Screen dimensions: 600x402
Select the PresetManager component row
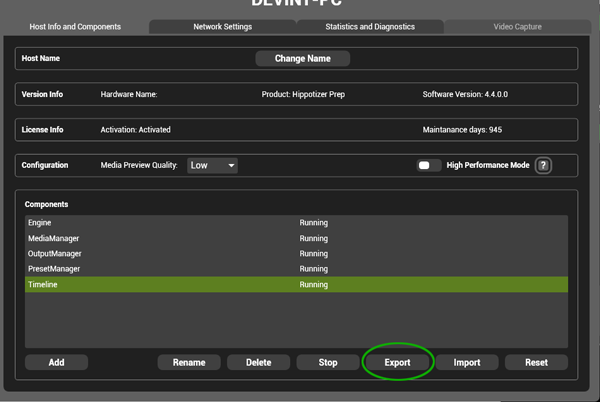[x=297, y=269]
